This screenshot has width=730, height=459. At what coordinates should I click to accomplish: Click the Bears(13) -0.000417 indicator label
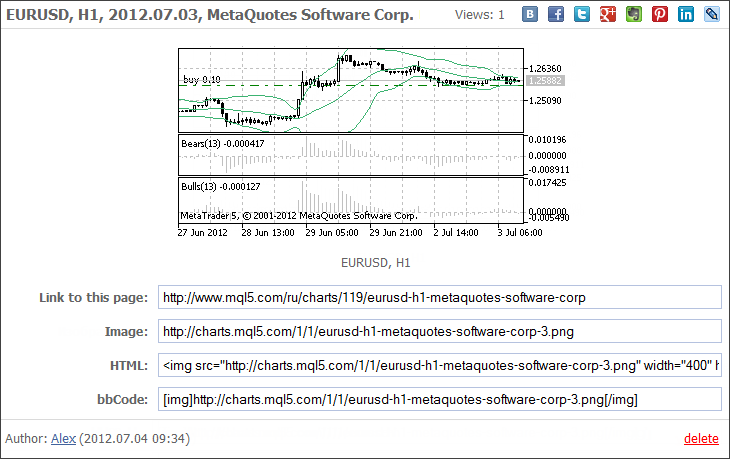pyautogui.click(x=223, y=143)
